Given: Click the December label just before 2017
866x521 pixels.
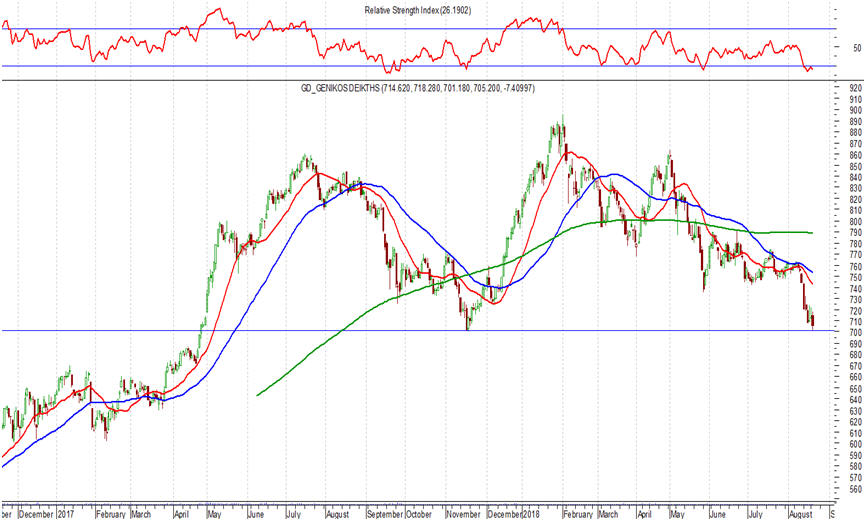Looking at the screenshot, I should tap(36, 514).
